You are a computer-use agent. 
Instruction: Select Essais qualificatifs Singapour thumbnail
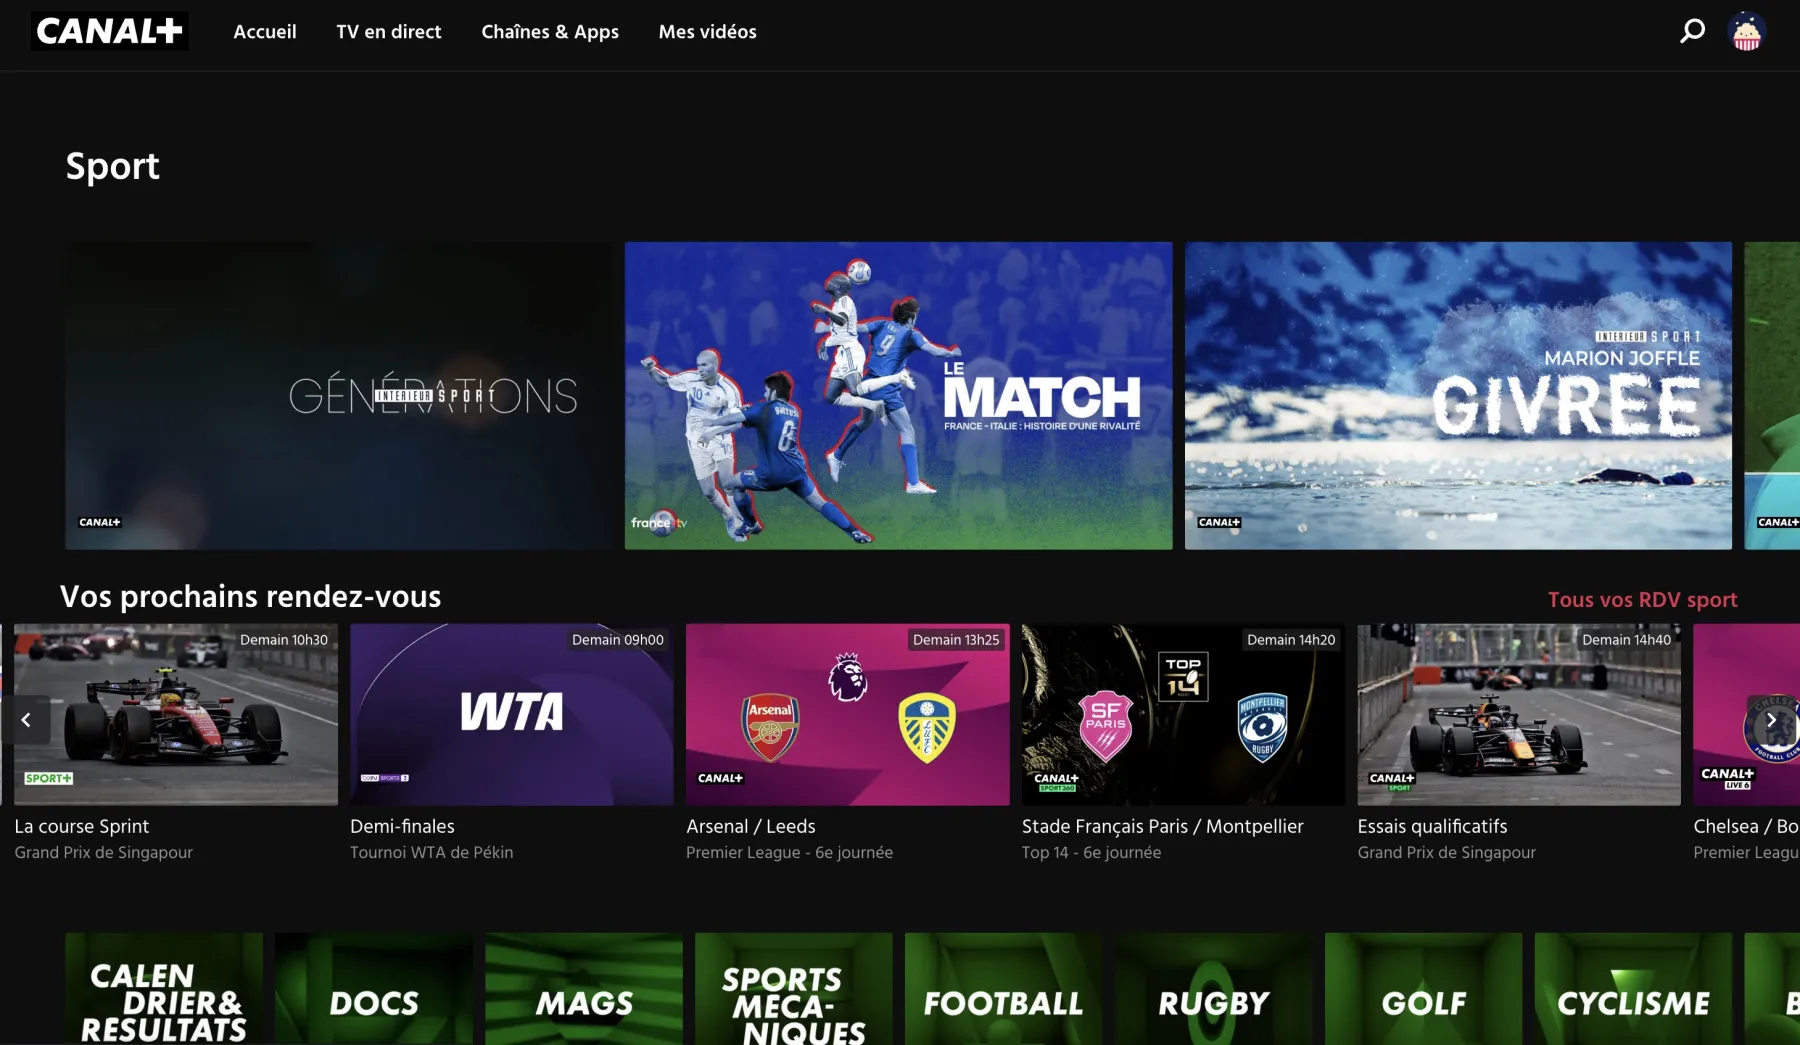(1519, 715)
